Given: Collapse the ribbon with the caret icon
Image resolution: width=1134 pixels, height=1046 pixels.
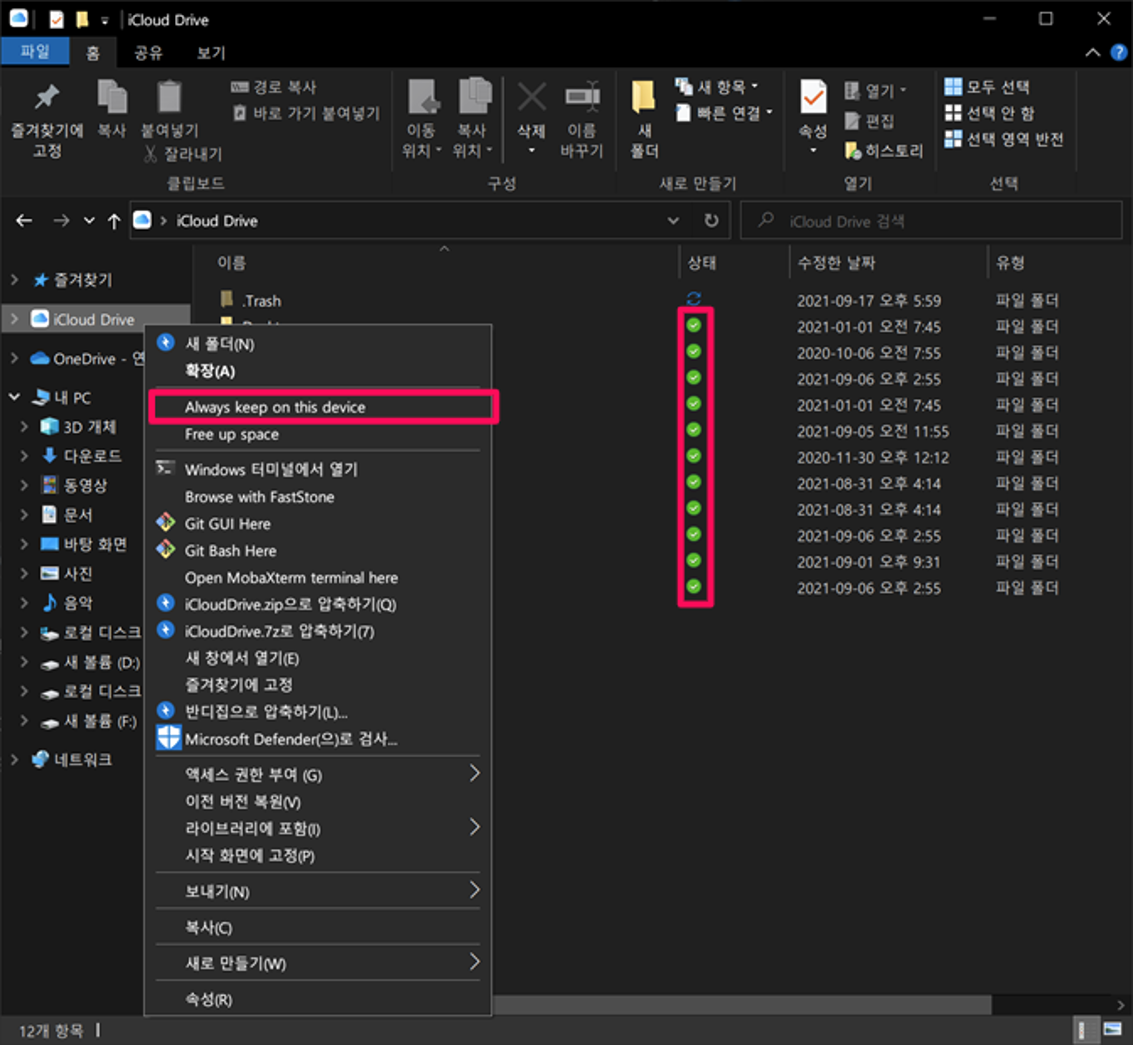Looking at the screenshot, I should click(1093, 52).
